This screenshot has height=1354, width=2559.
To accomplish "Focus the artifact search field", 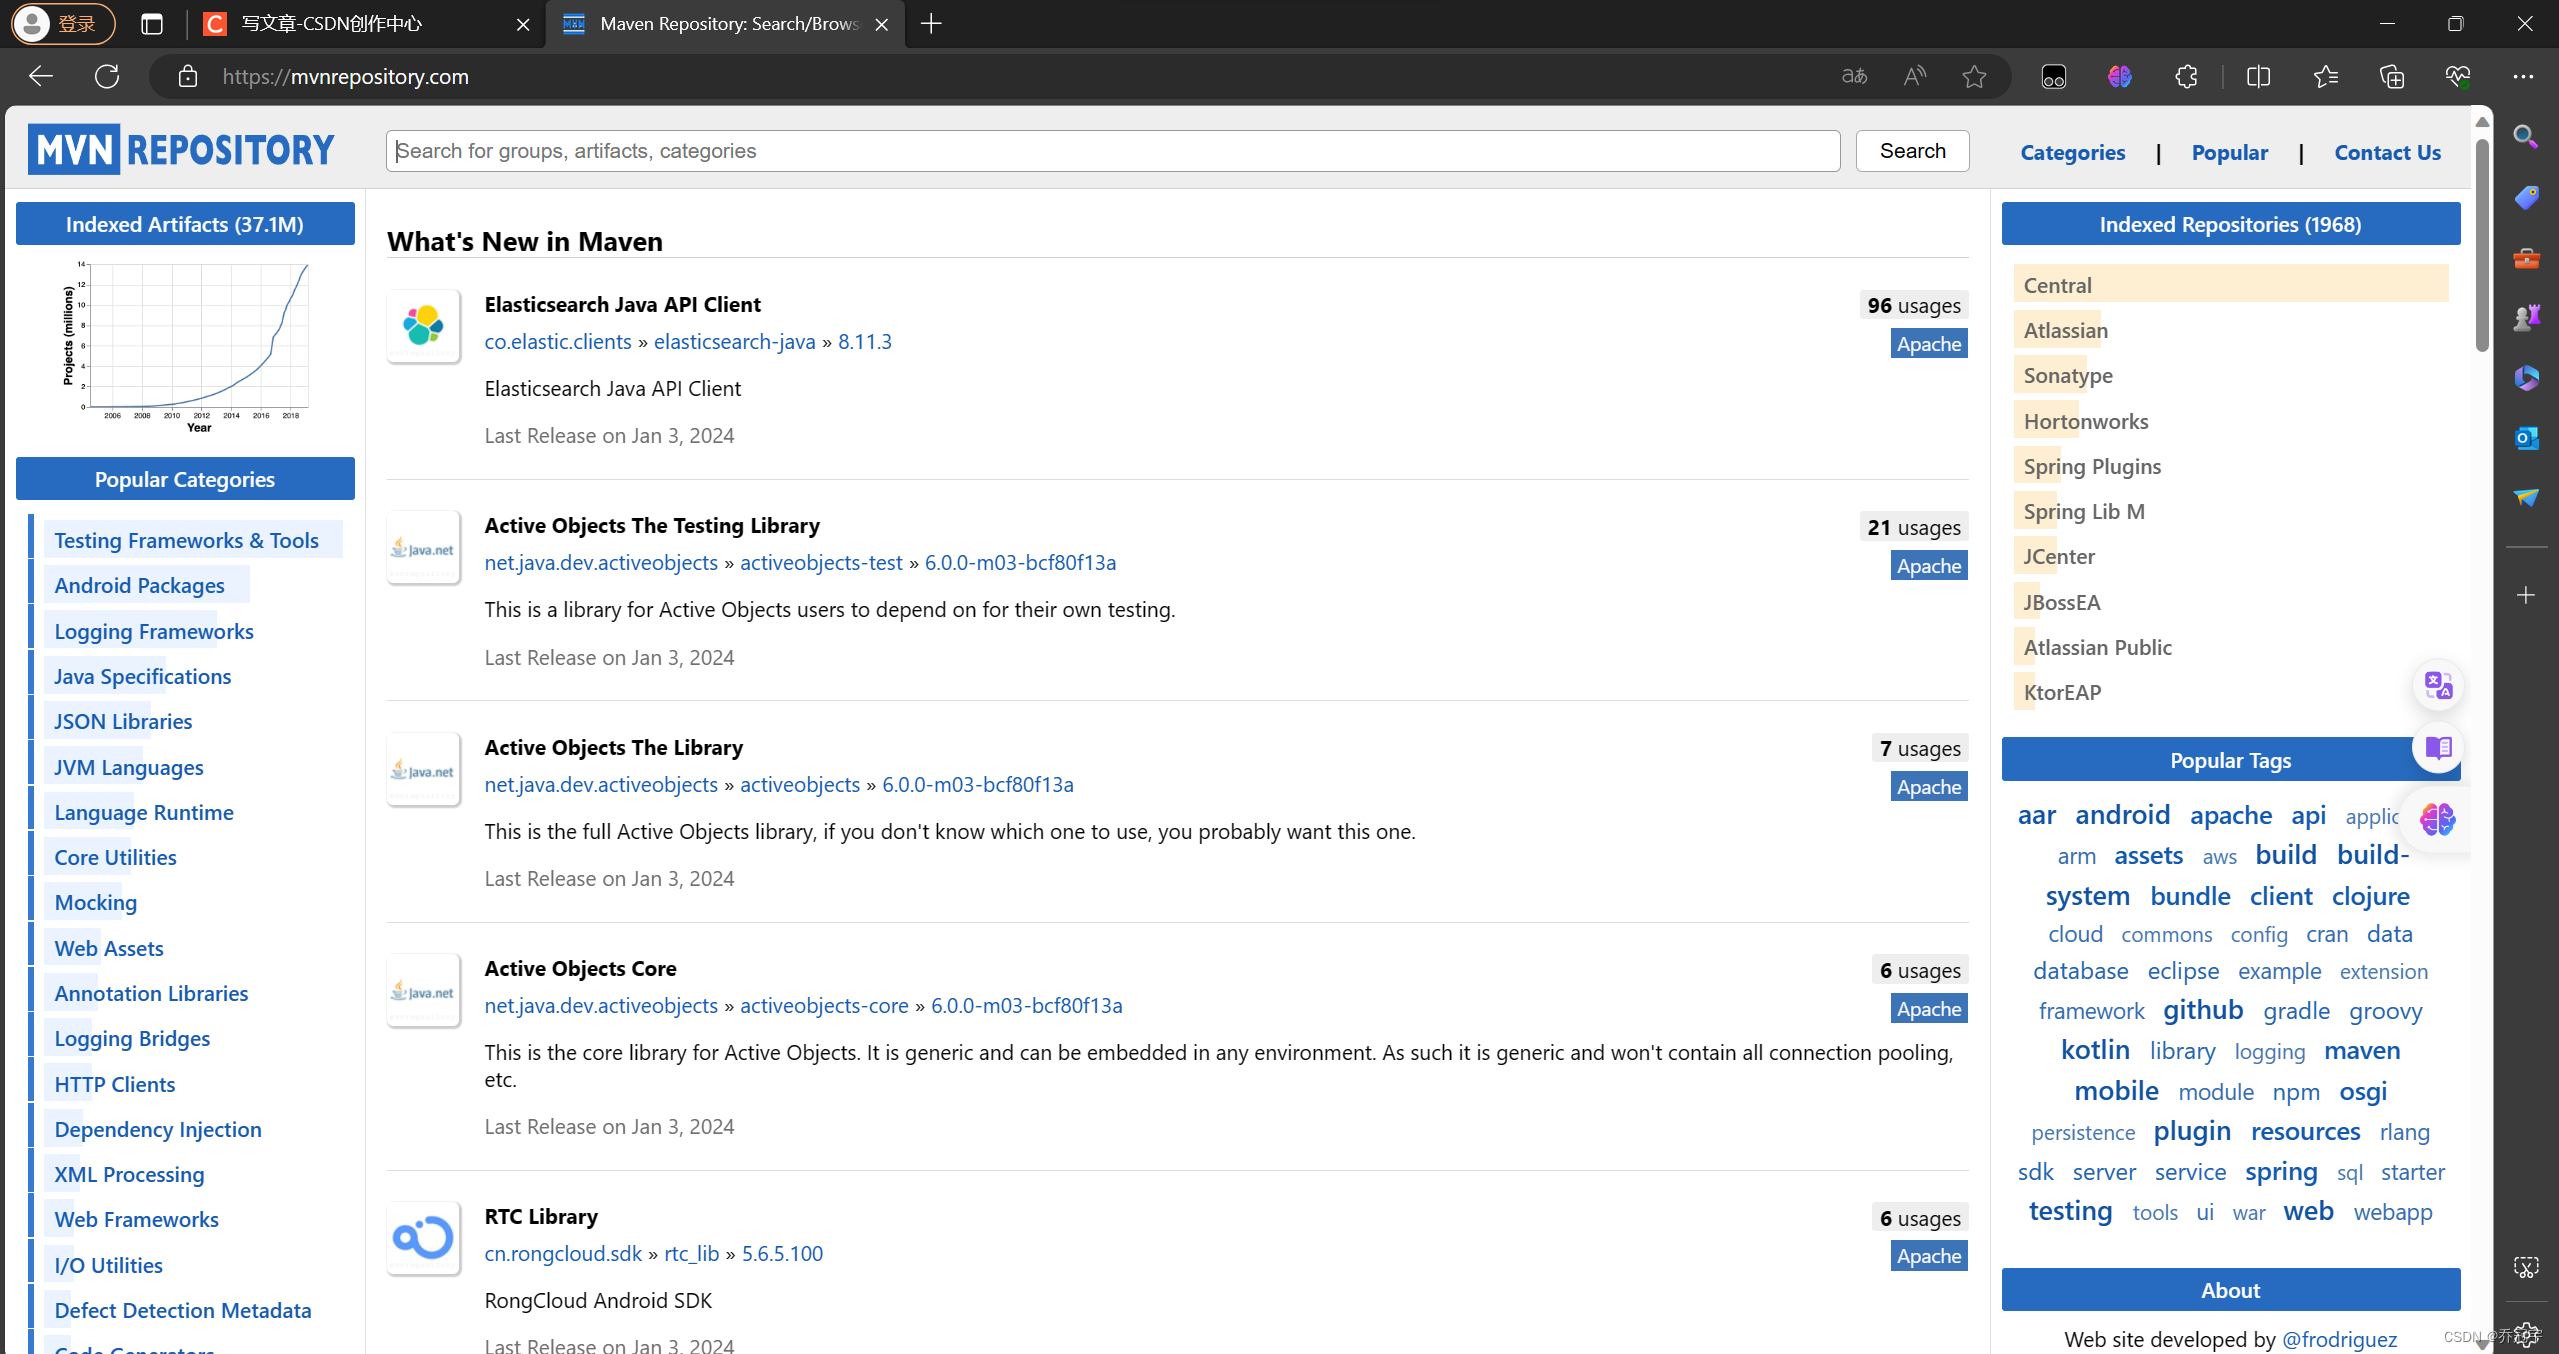I will coord(1112,151).
